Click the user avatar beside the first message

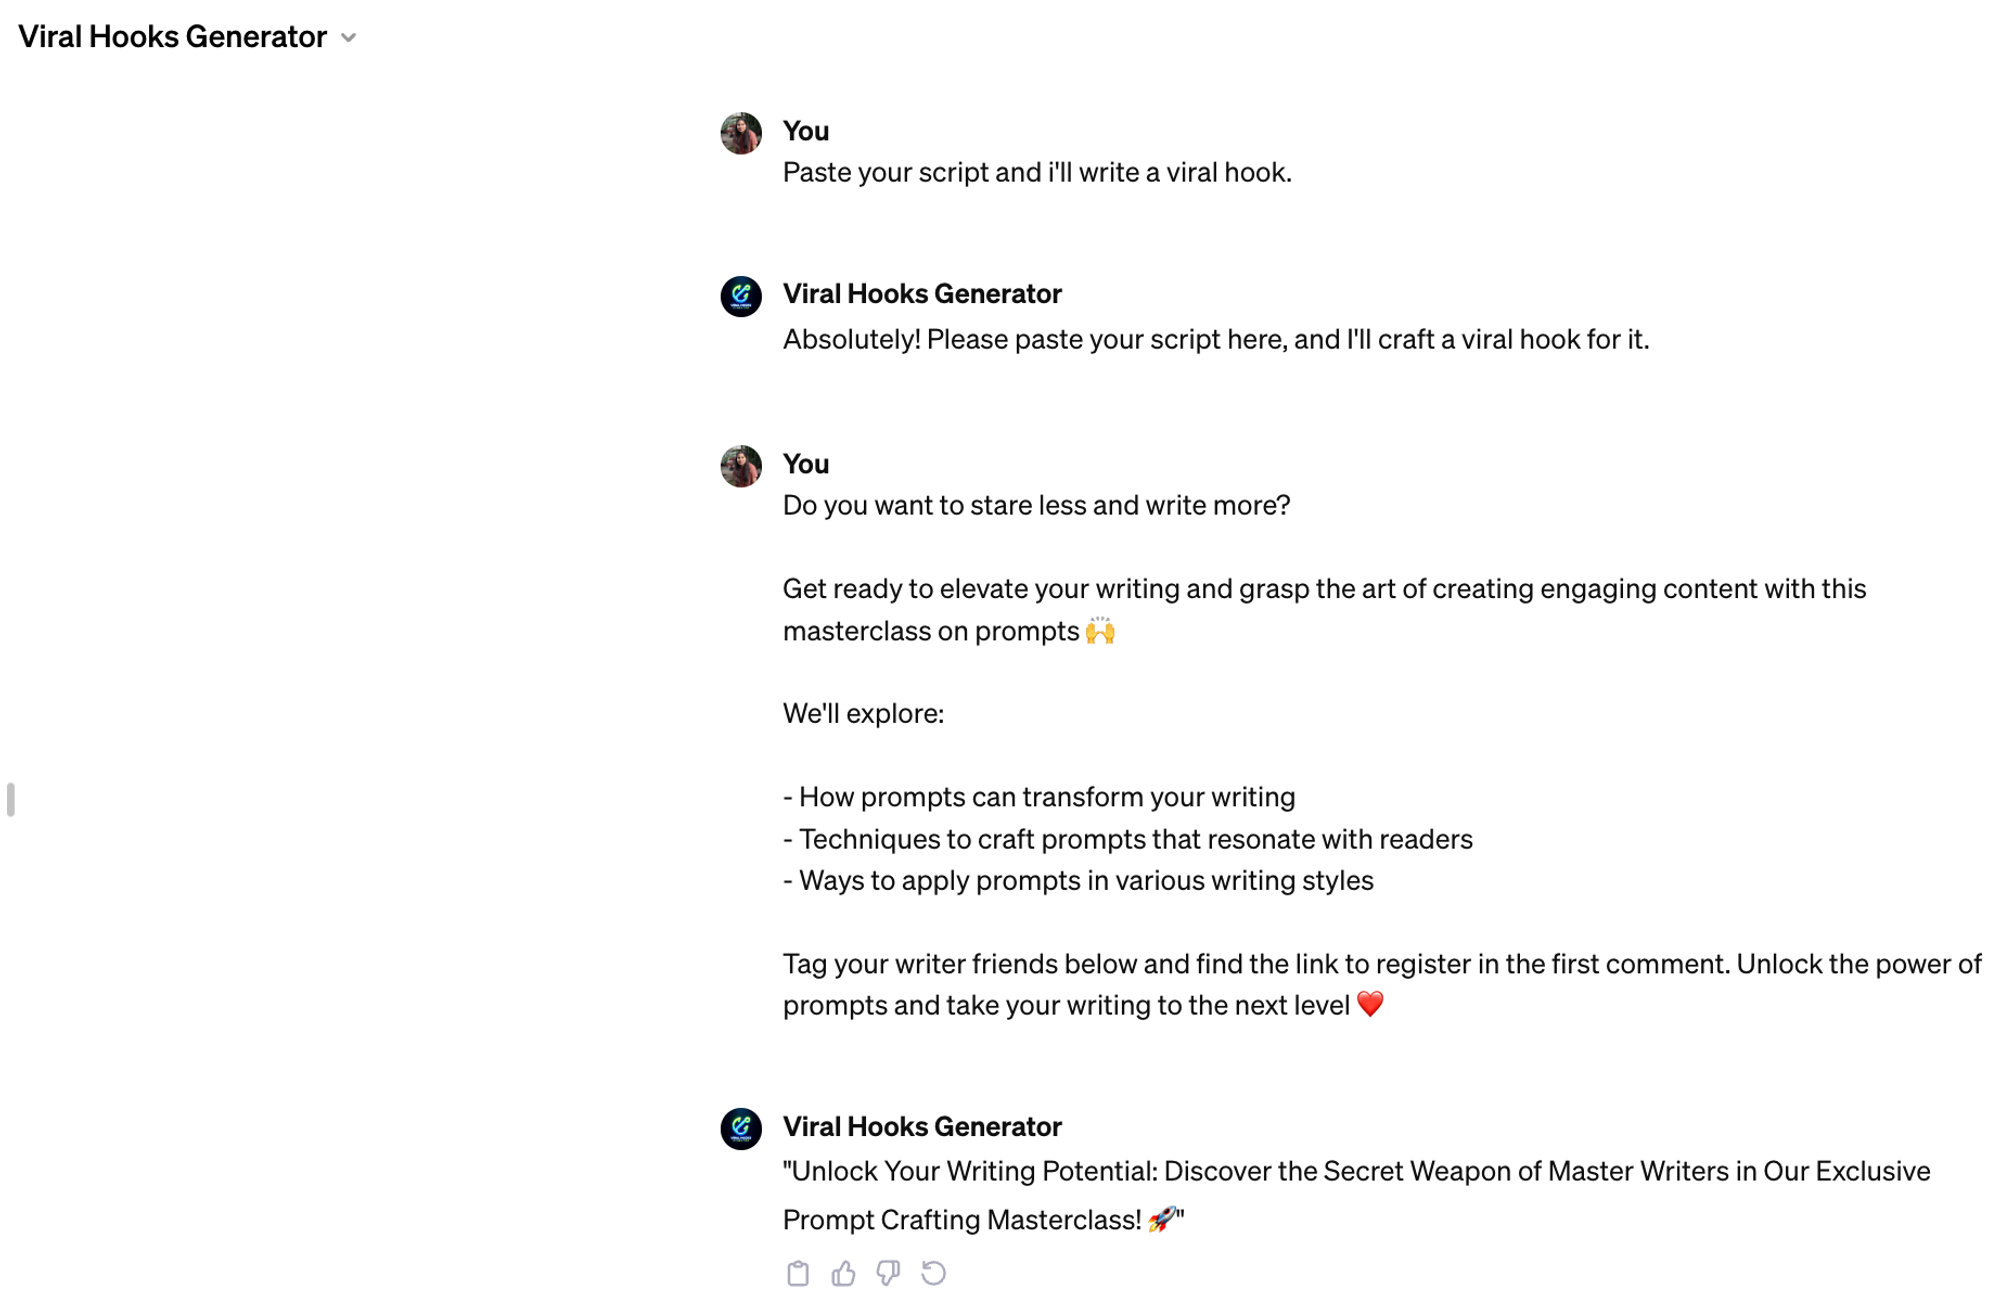pos(741,133)
